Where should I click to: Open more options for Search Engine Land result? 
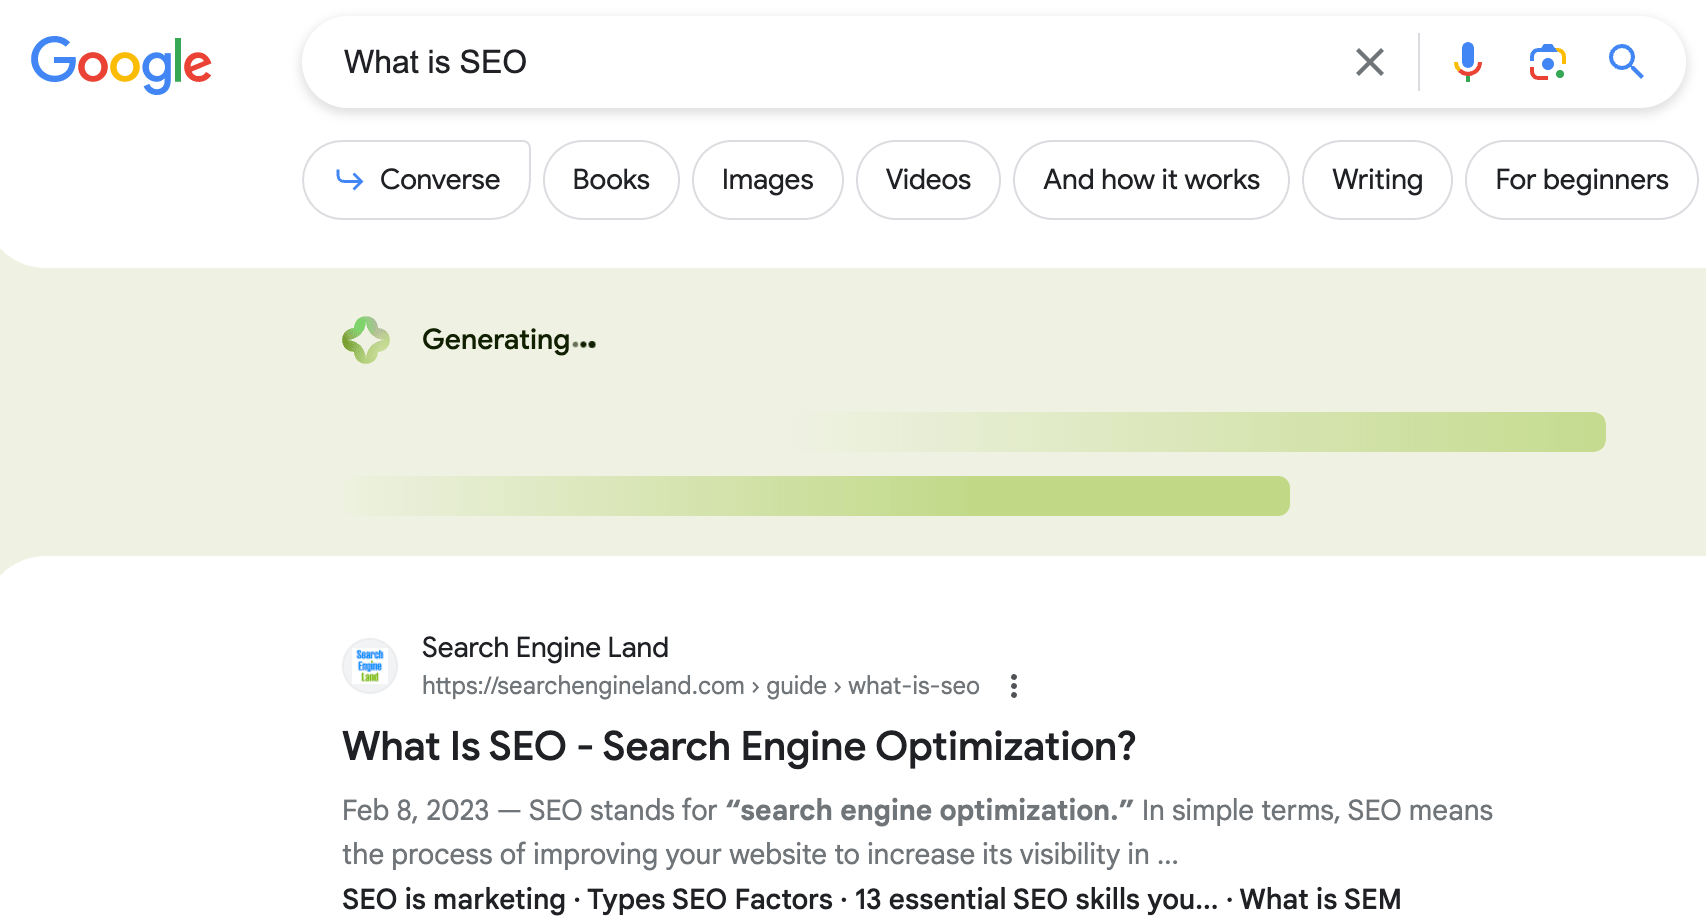1014,686
